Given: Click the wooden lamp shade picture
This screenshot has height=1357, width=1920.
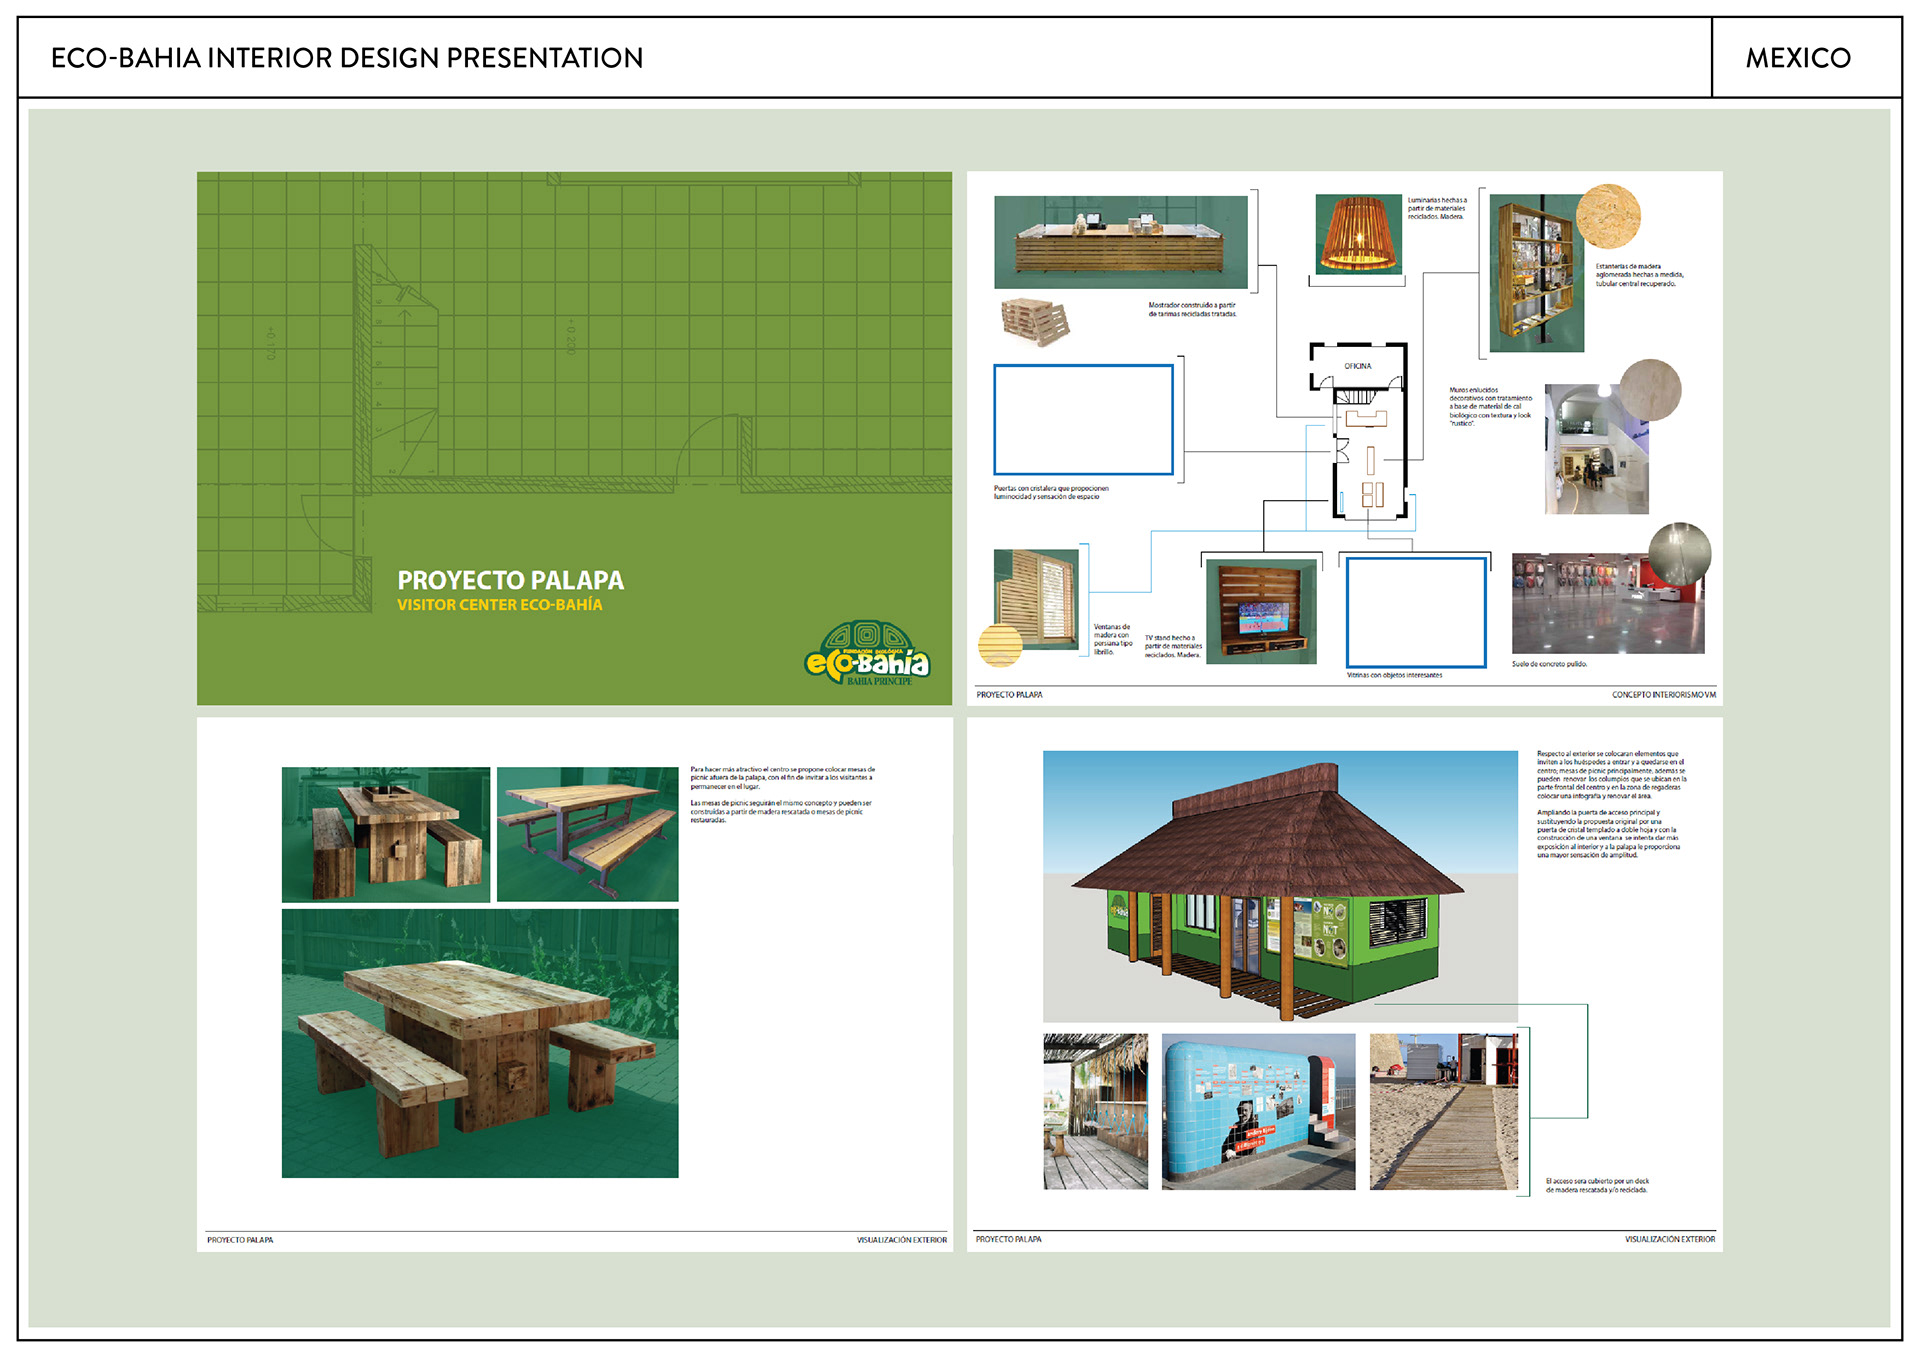Looking at the screenshot, I should click(x=1358, y=234).
